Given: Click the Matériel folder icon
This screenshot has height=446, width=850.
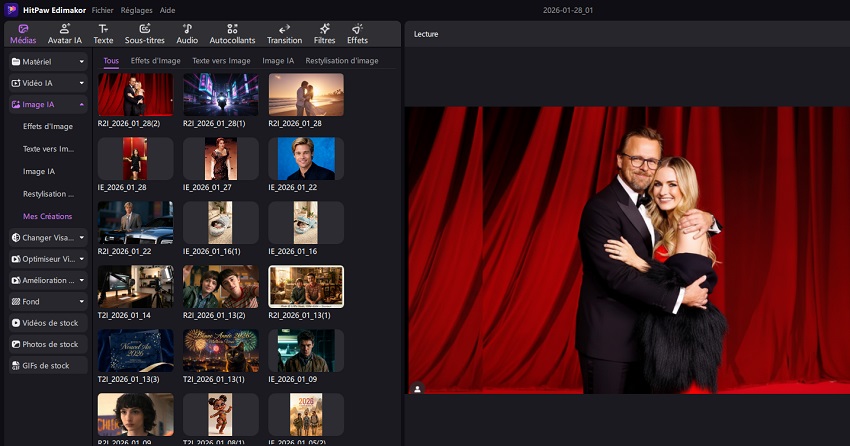Looking at the screenshot, I should pyautogui.click(x=16, y=62).
